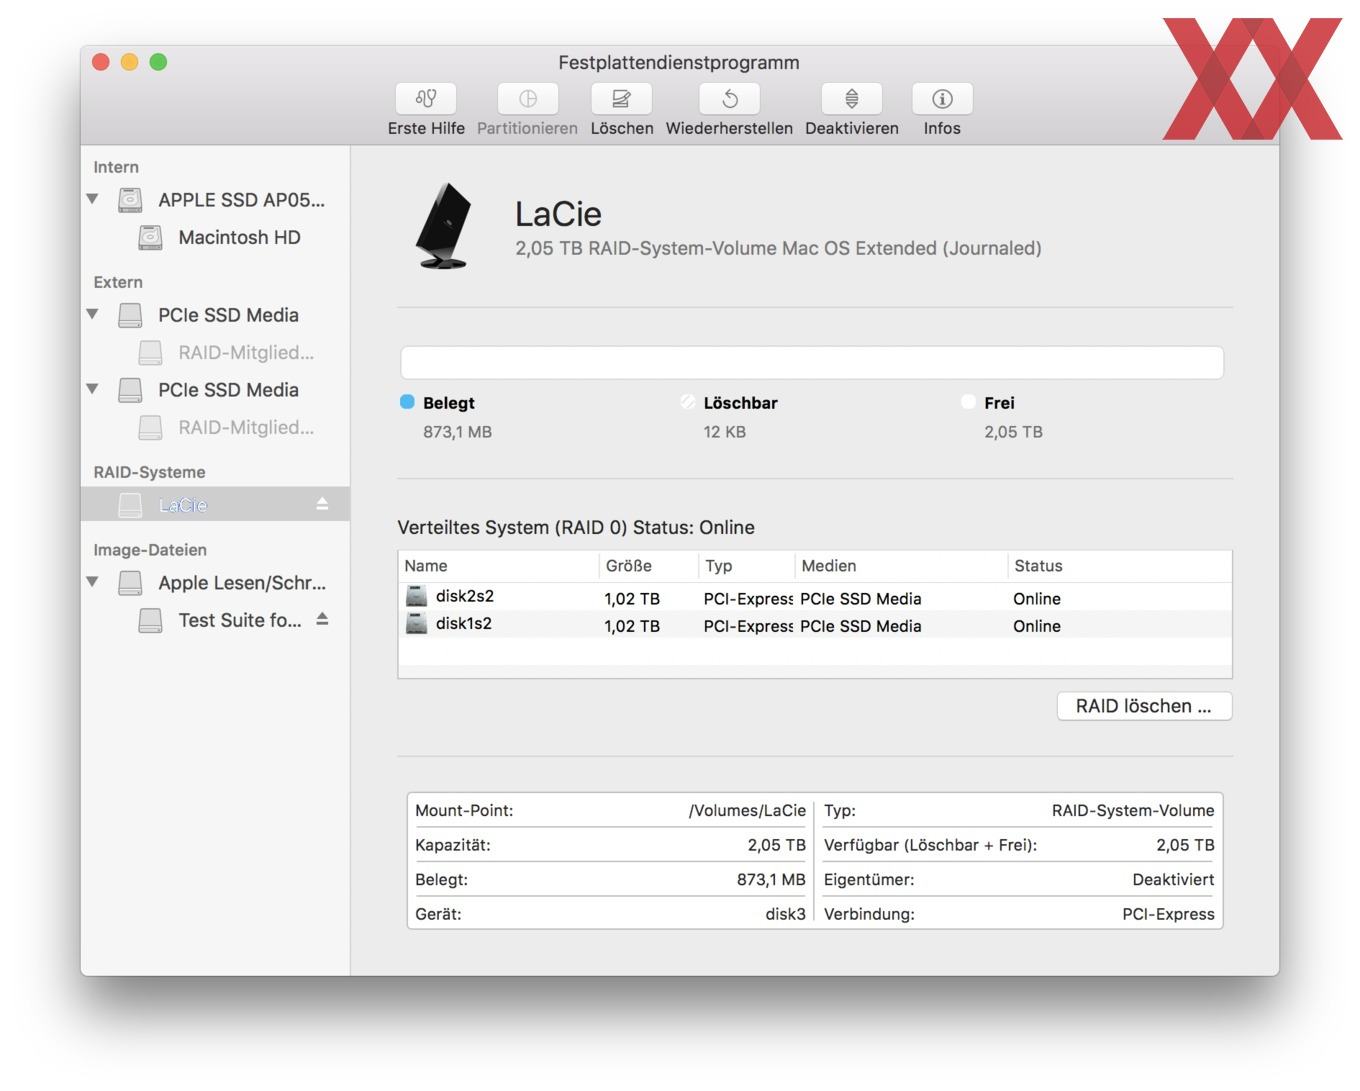Click the RAID 0 status heading
The height and width of the screenshot is (1091, 1360).
click(576, 527)
